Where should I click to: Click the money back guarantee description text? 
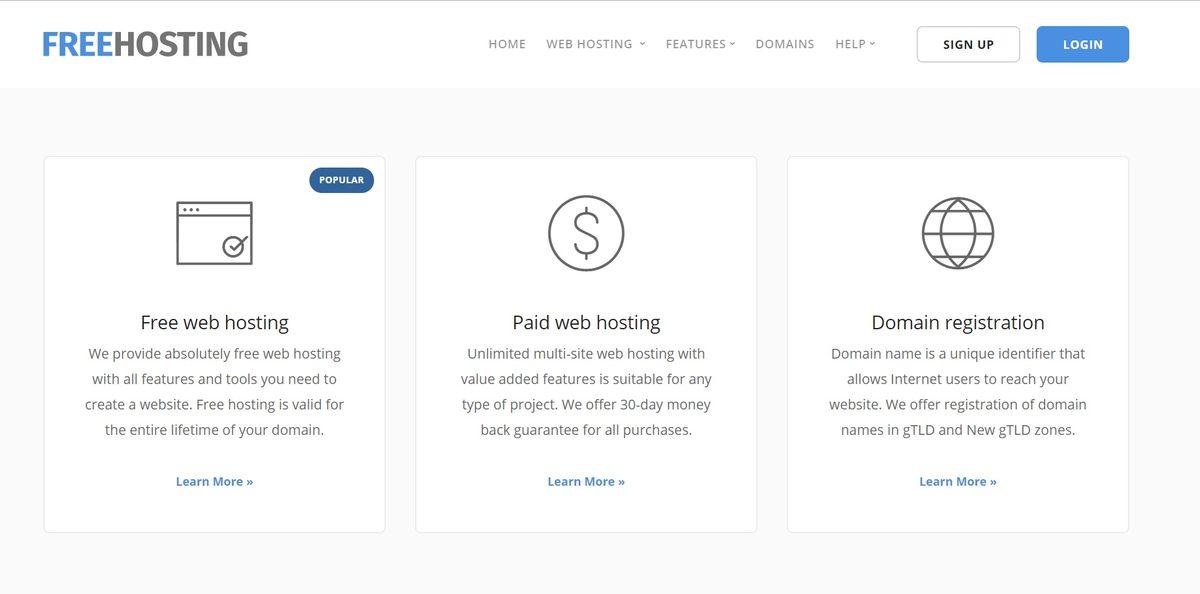(586, 390)
